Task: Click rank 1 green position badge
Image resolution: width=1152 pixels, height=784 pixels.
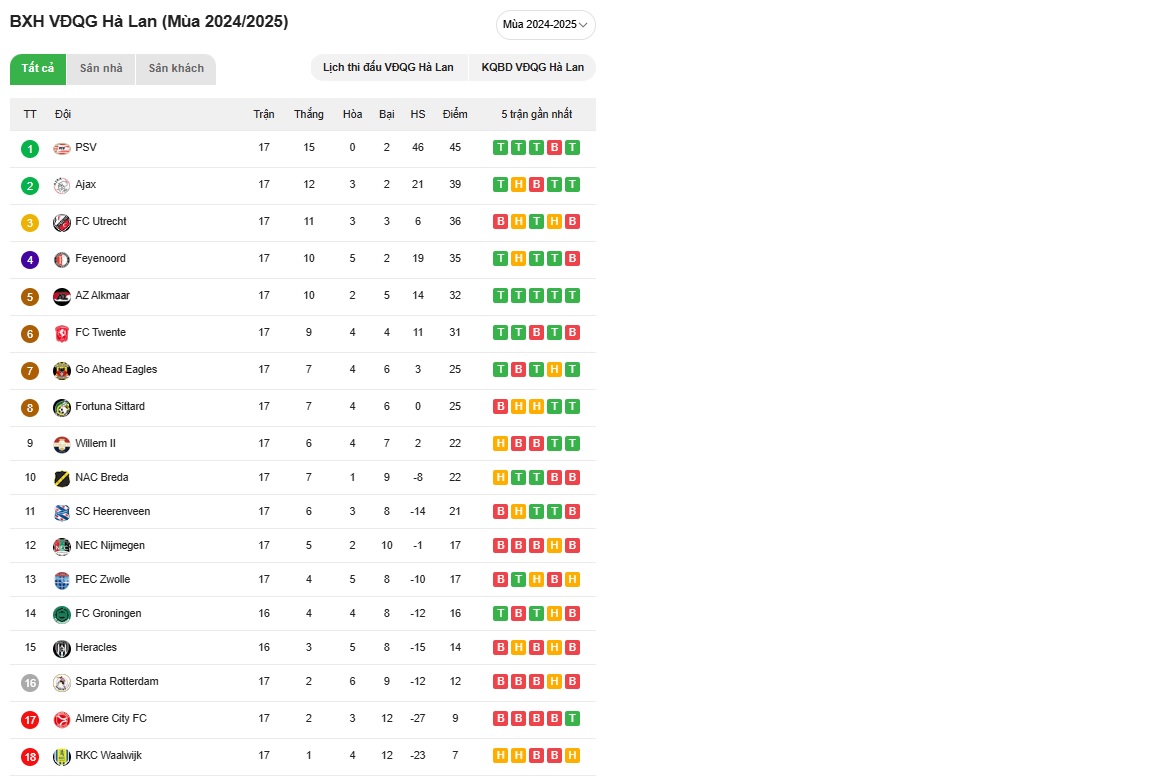Action: click(x=30, y=149)
